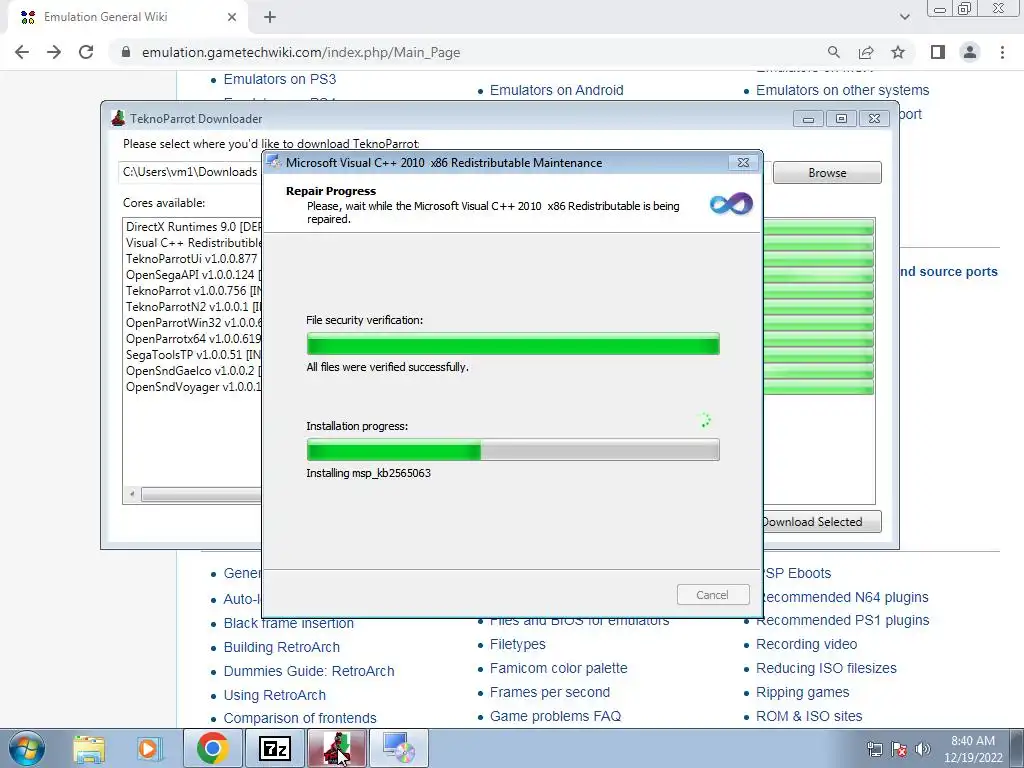
Task: Maximize the TeknoParrot Downloader window
Action: 841,118
